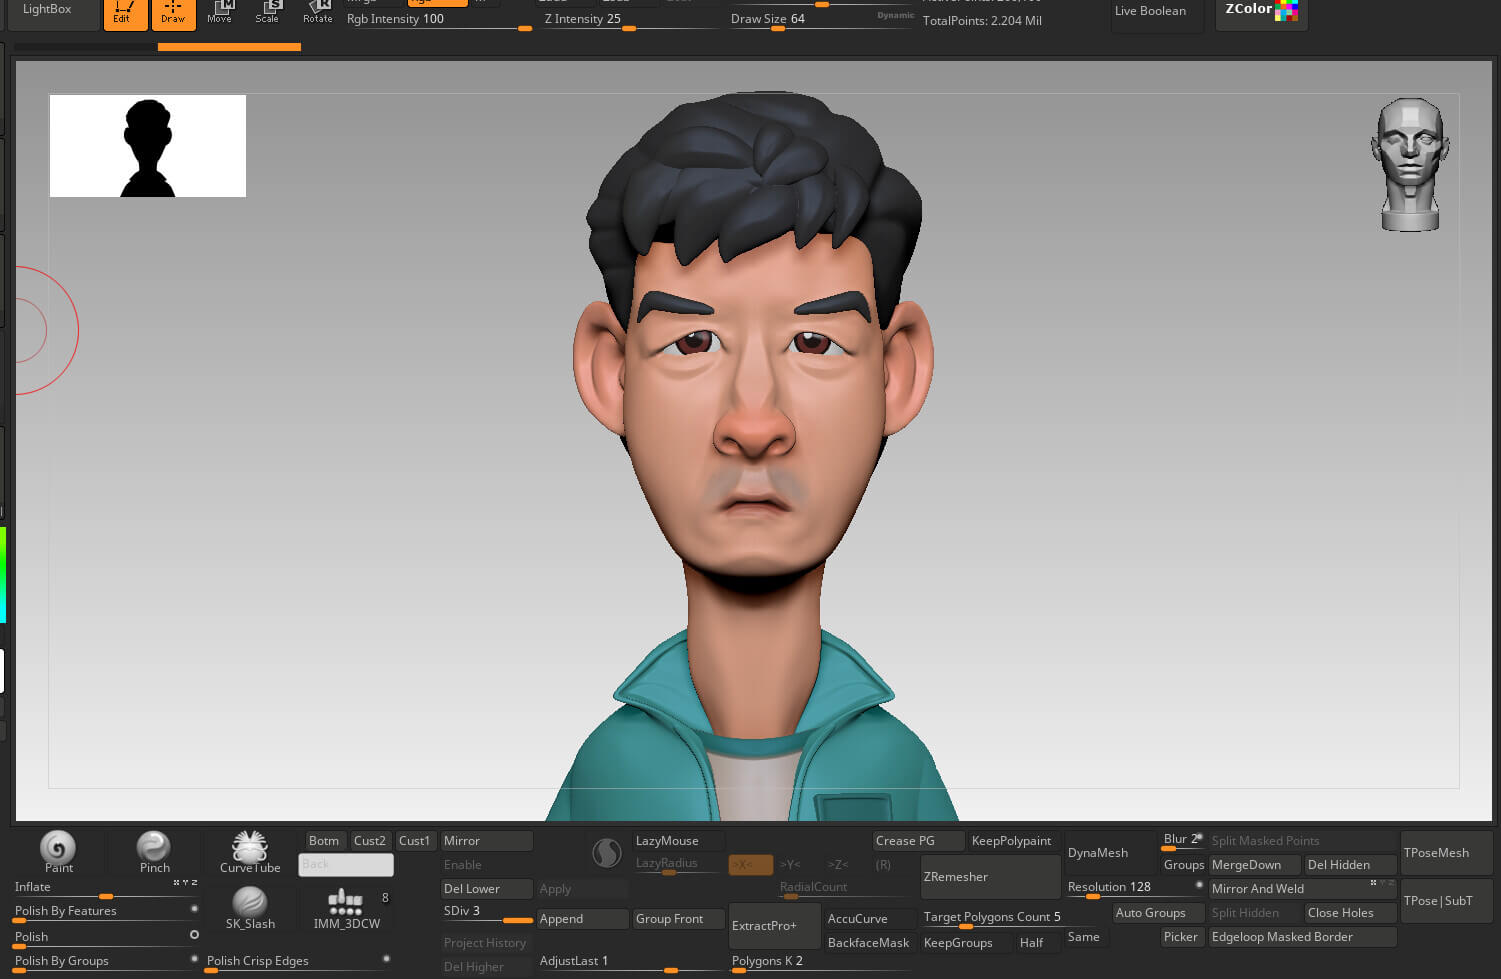The height and width of the screenshot is (979, 1501).
Task: Select the Pinch brush
Action: pos(154,849)
